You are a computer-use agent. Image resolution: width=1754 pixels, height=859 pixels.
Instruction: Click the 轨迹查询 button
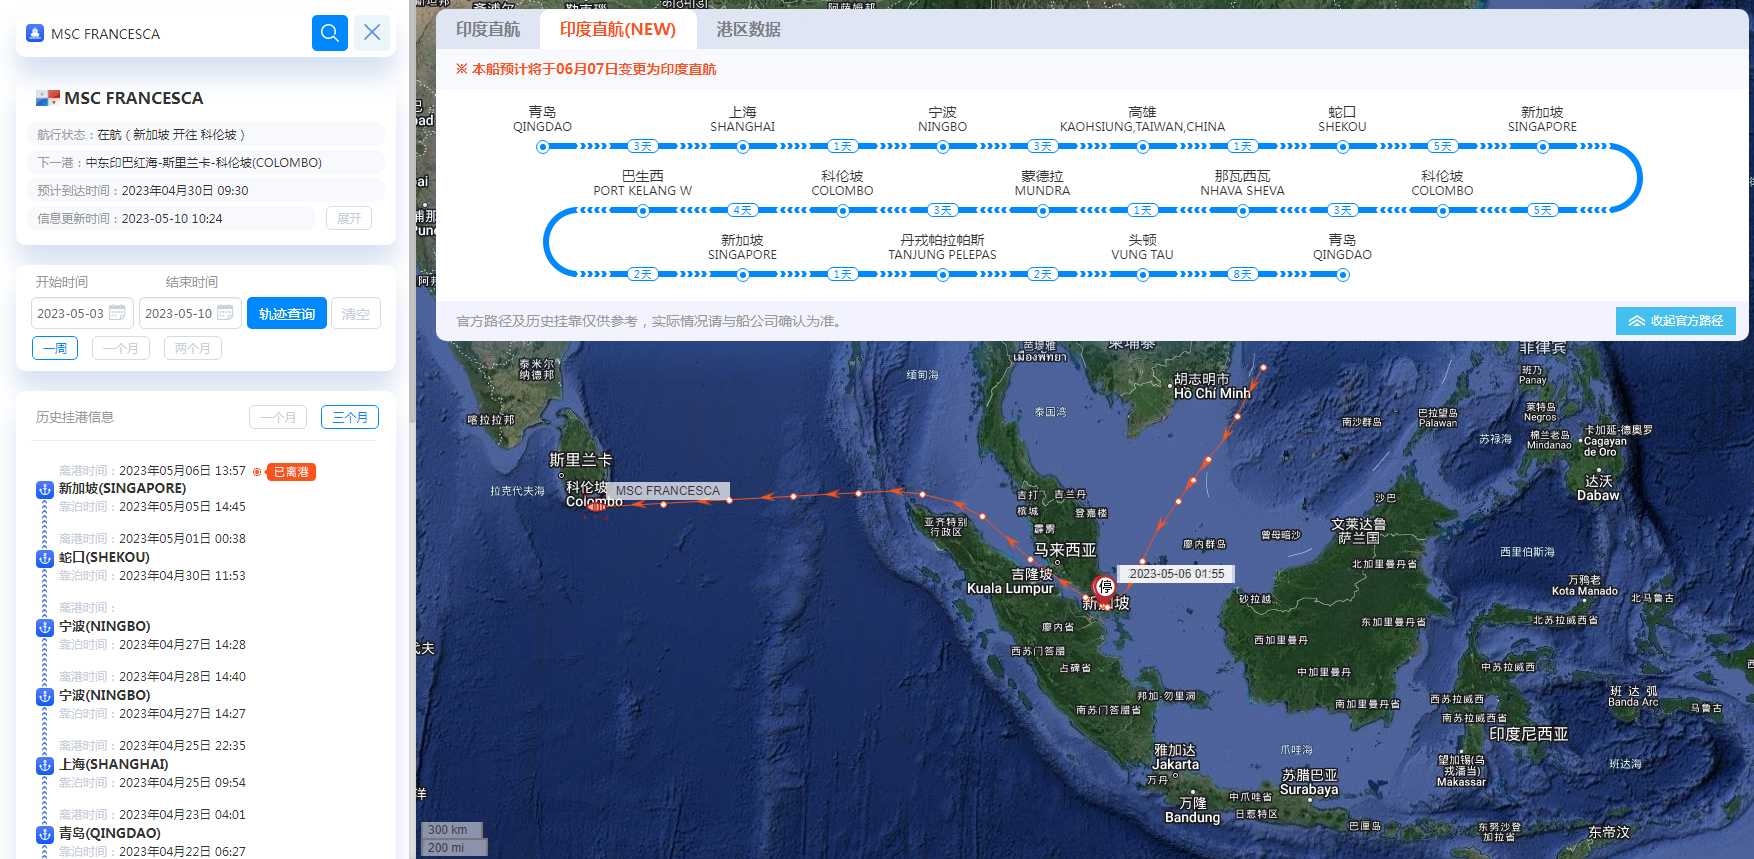287,313
